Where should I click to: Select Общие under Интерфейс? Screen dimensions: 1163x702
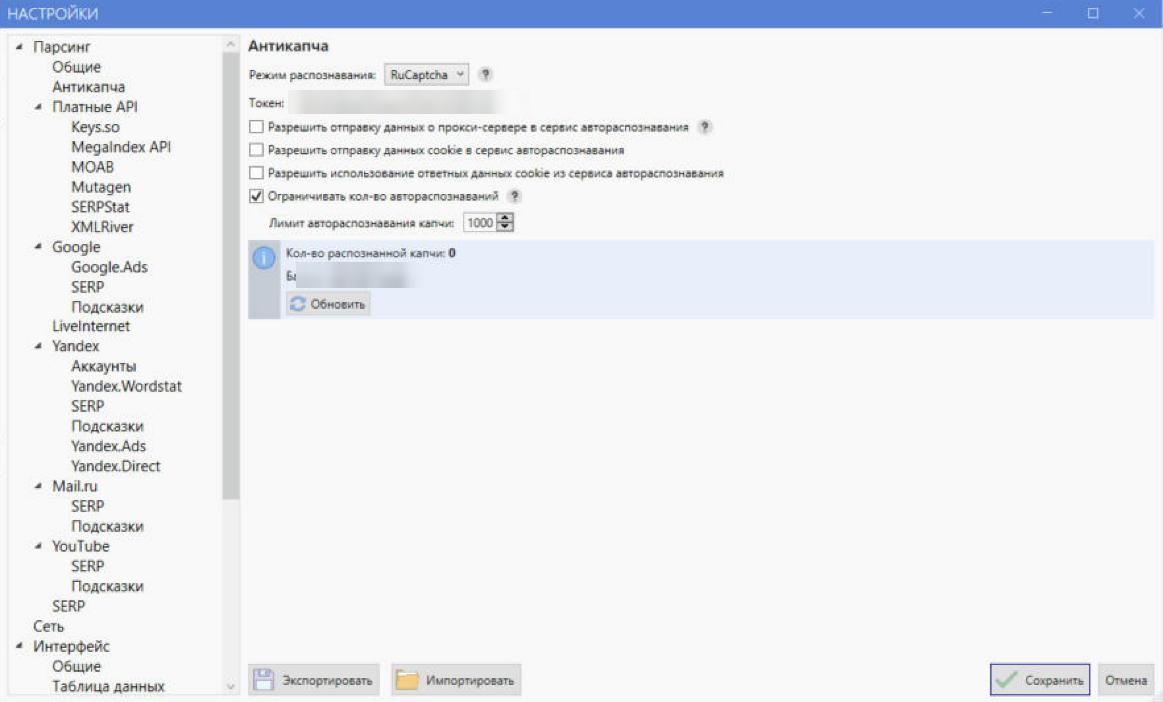click(x=76, y=666)
